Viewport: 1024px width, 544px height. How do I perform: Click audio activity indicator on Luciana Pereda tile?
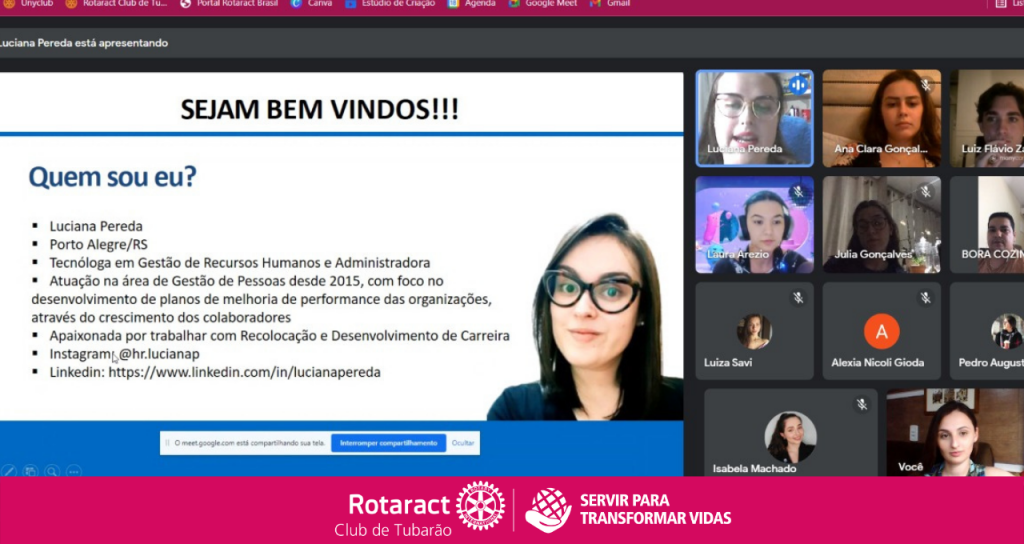click(798, 85)
